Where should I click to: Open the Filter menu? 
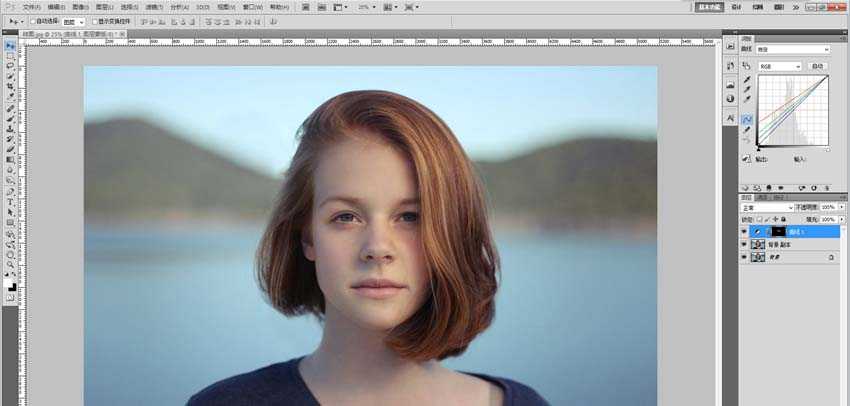click(153, 6)
